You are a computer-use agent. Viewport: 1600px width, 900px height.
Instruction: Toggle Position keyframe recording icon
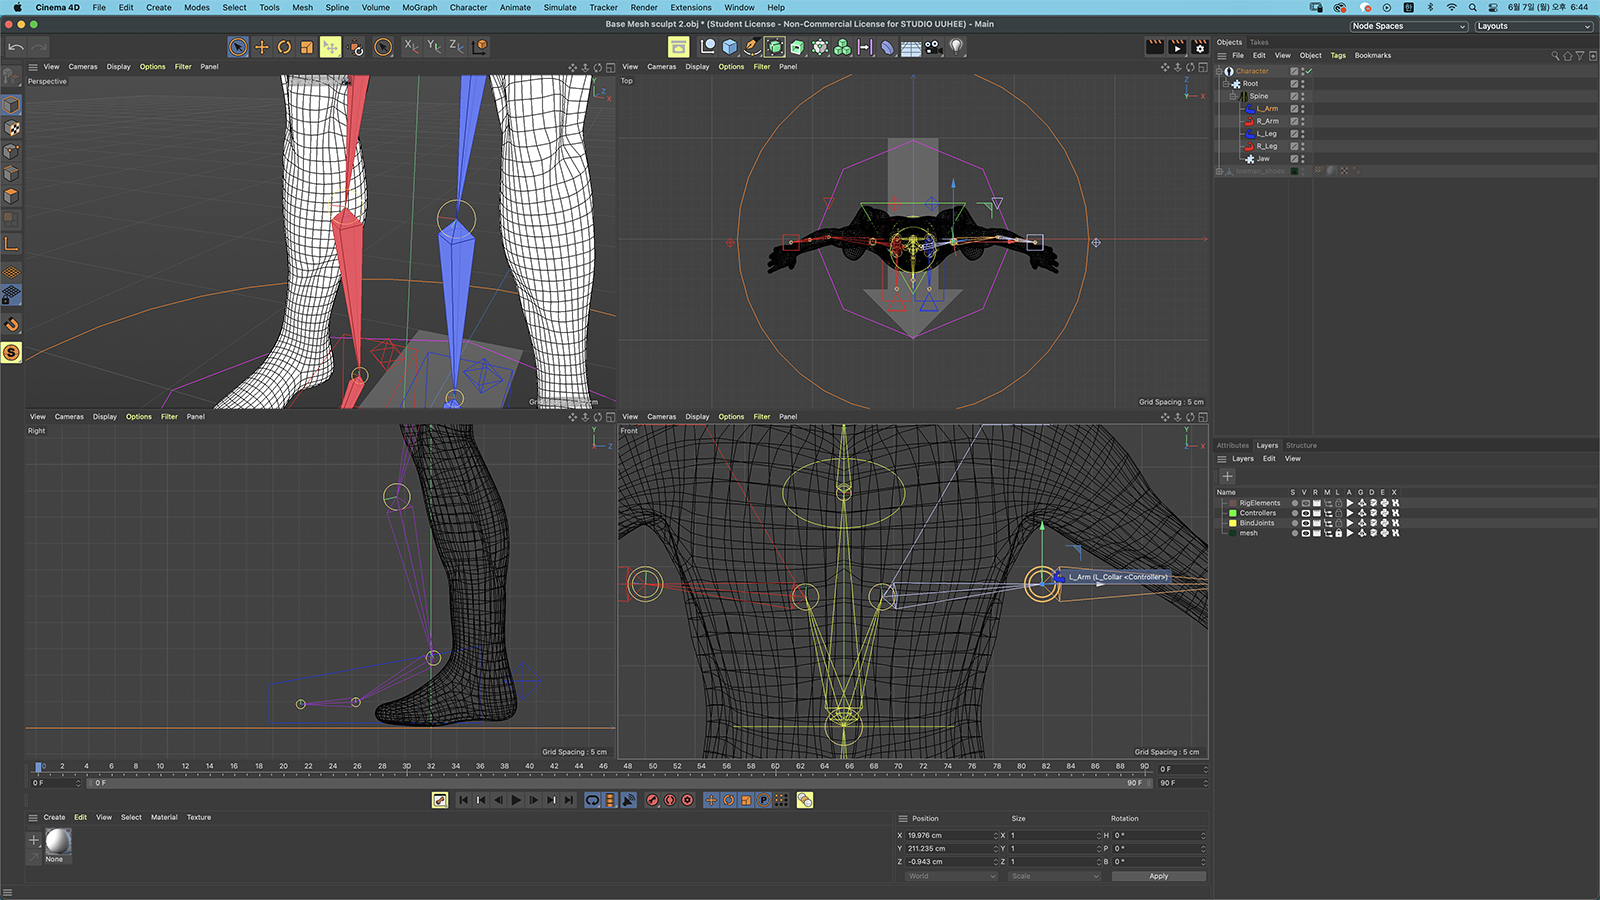point(711,800)
